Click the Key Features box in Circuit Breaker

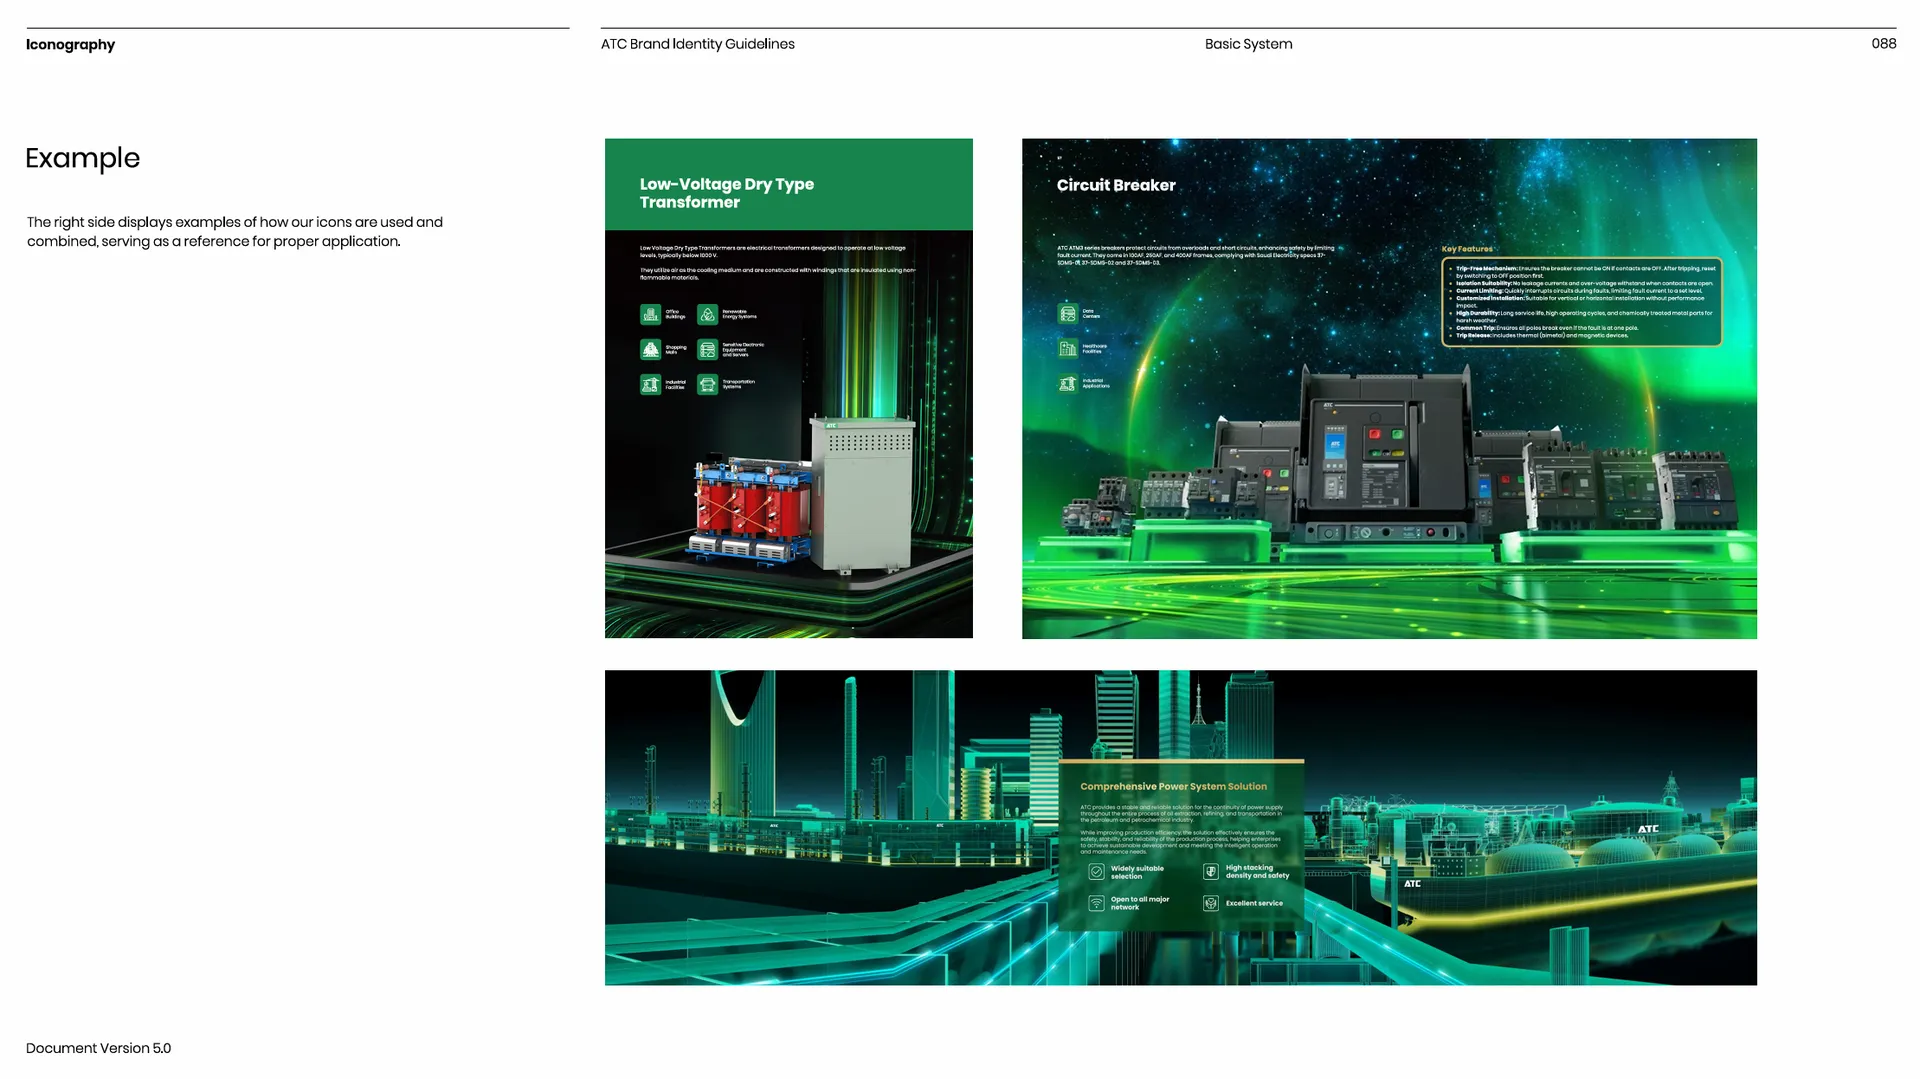coord(1581,302)
